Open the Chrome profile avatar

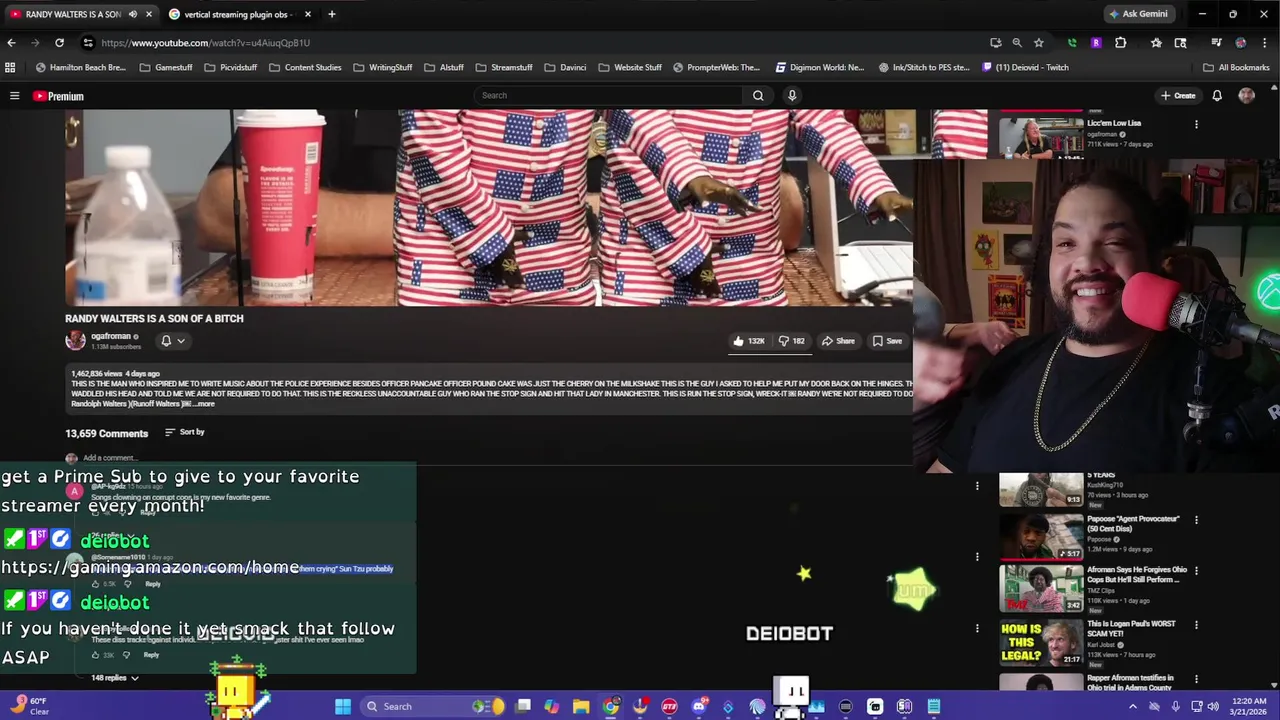[1241, 43]
